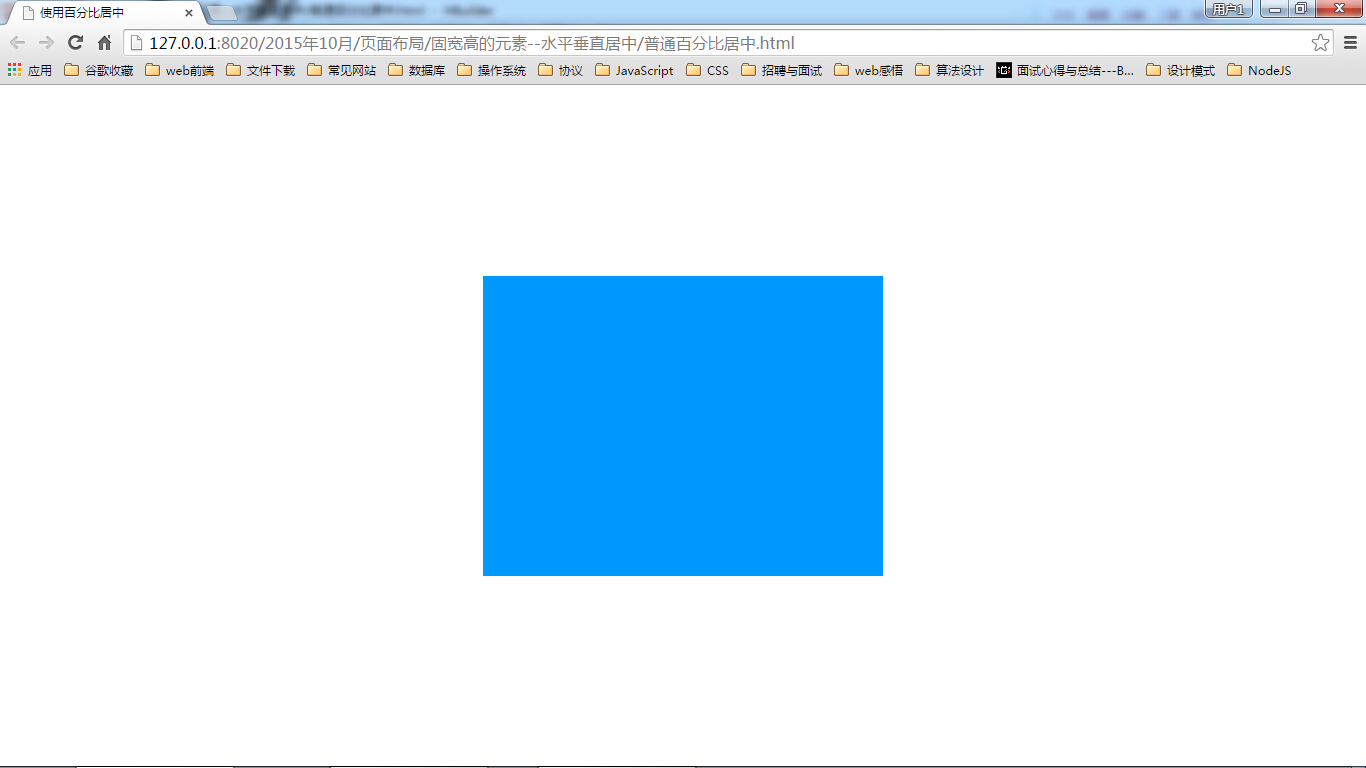This screenshot has height=768, width=1366.
Task: Restore down the browser window
Action: coord(1302,9)
